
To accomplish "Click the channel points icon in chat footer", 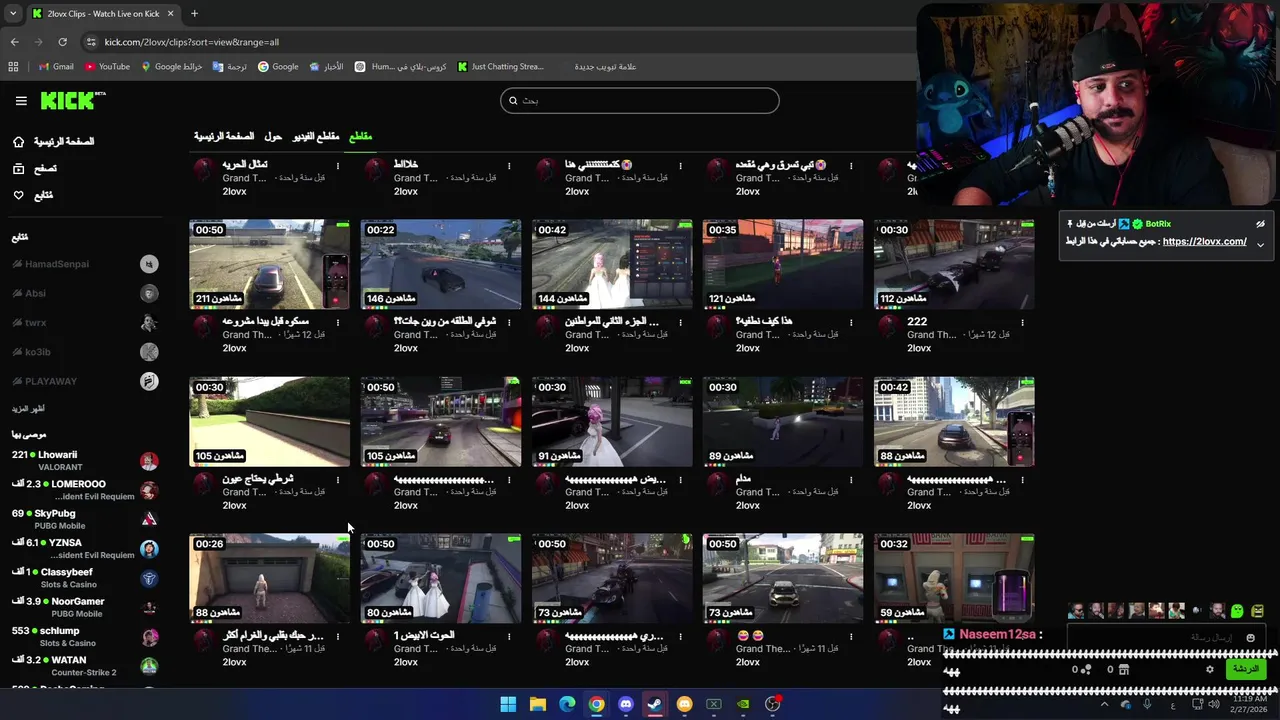I will point(1087,669).
